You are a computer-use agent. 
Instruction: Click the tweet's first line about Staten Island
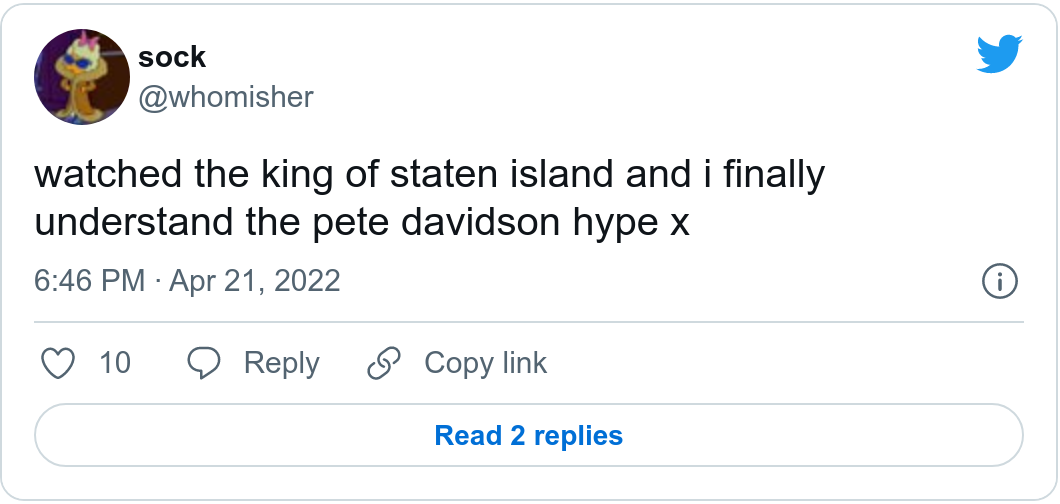(x=430, y=175)
